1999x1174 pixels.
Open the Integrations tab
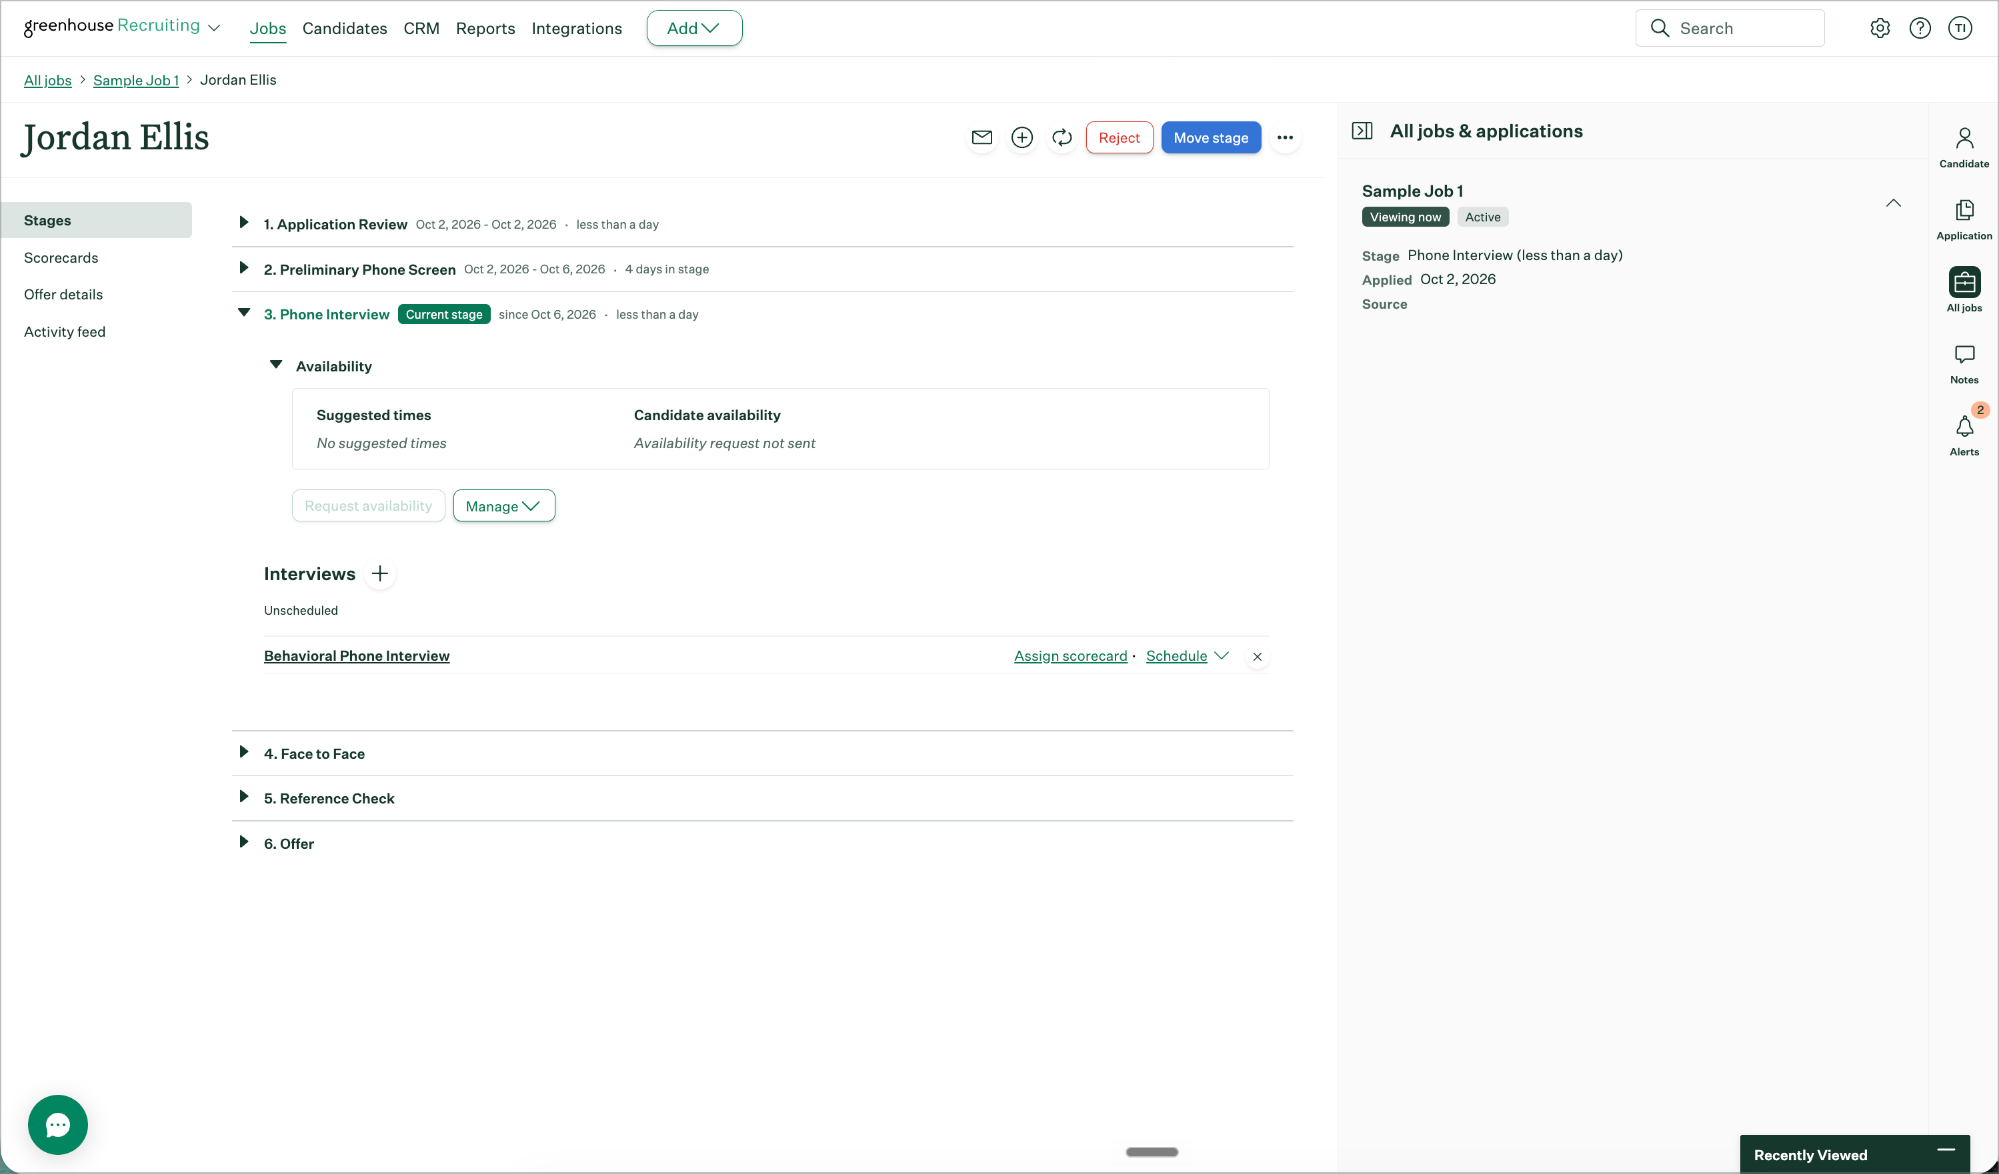click(x=577, y=28)
